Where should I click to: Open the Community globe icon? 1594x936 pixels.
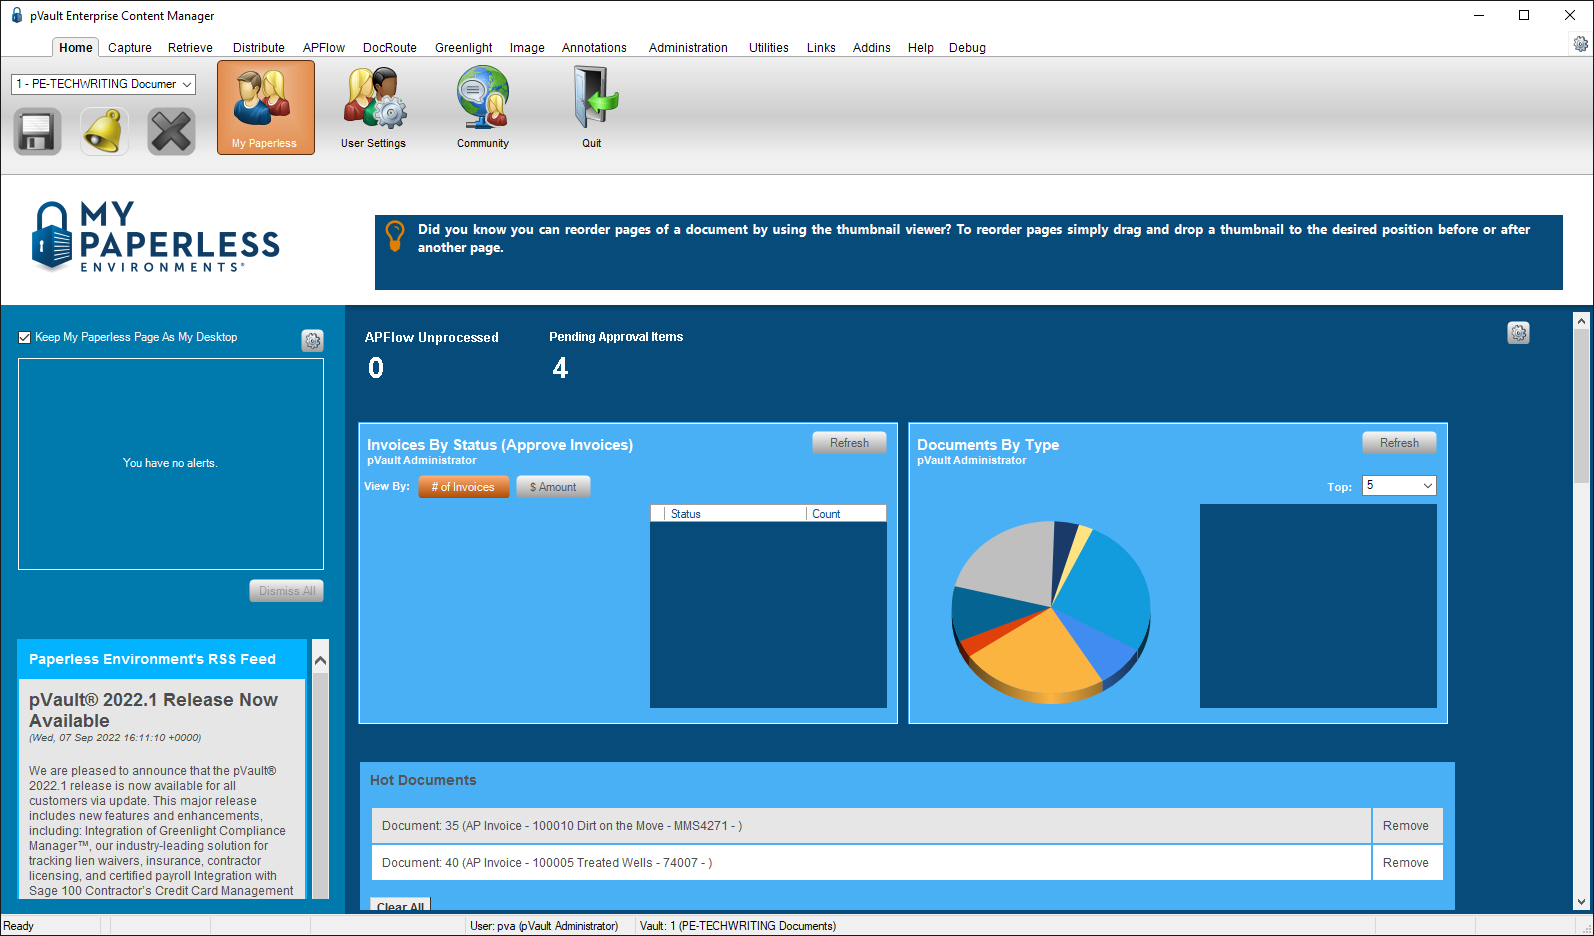coord(483,107)
